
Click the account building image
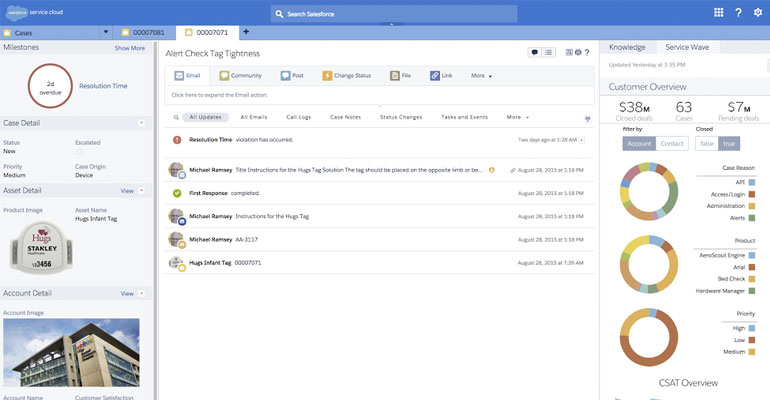(x=71, y=353)
